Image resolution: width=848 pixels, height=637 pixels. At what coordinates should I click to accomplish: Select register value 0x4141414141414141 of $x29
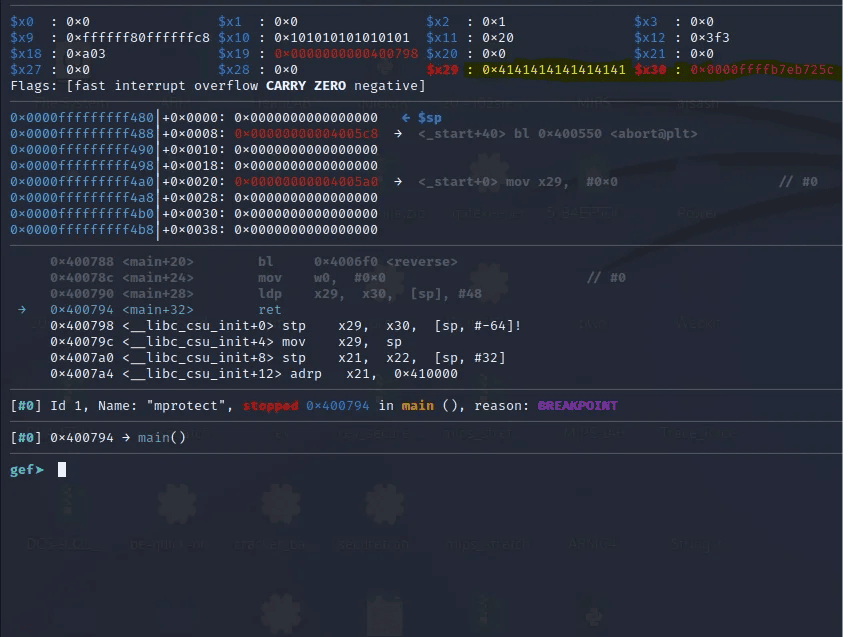pos(554,70)
